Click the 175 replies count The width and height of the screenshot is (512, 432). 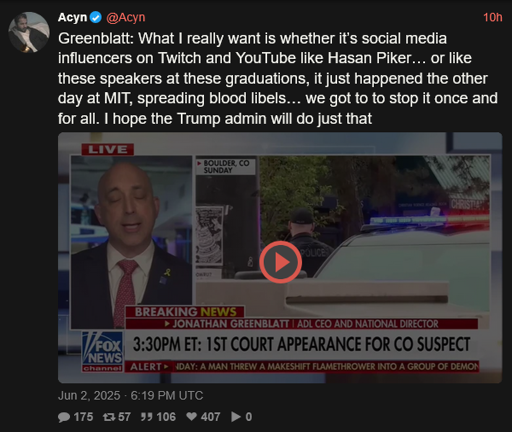click(83, 417)
